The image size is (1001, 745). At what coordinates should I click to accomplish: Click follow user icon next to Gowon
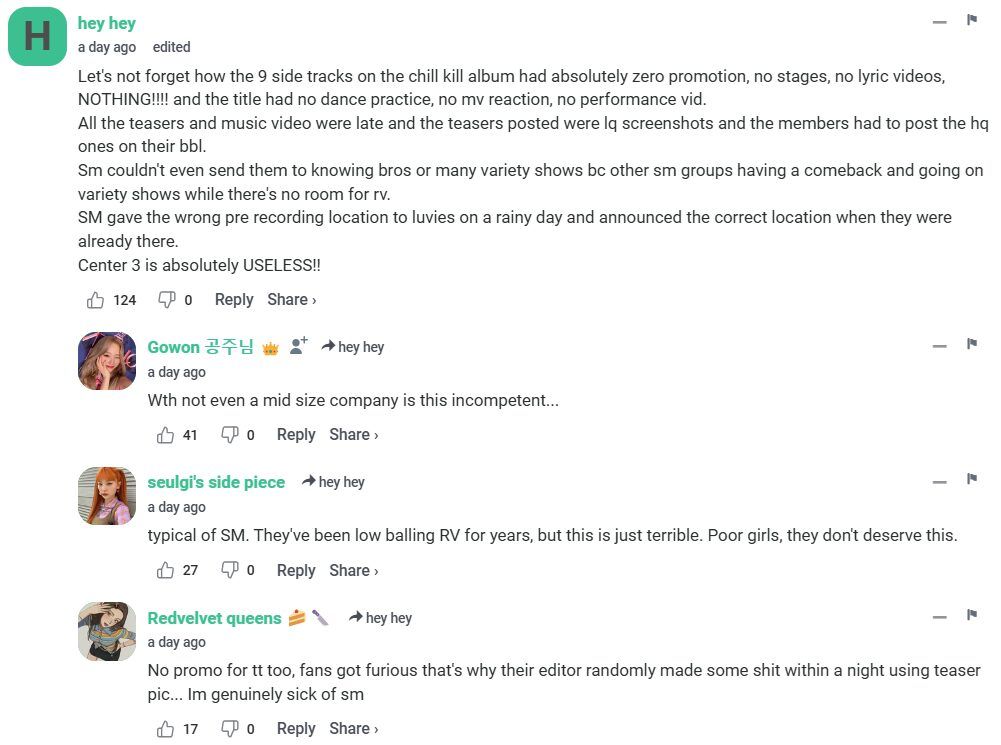click(x=298, y=346)
